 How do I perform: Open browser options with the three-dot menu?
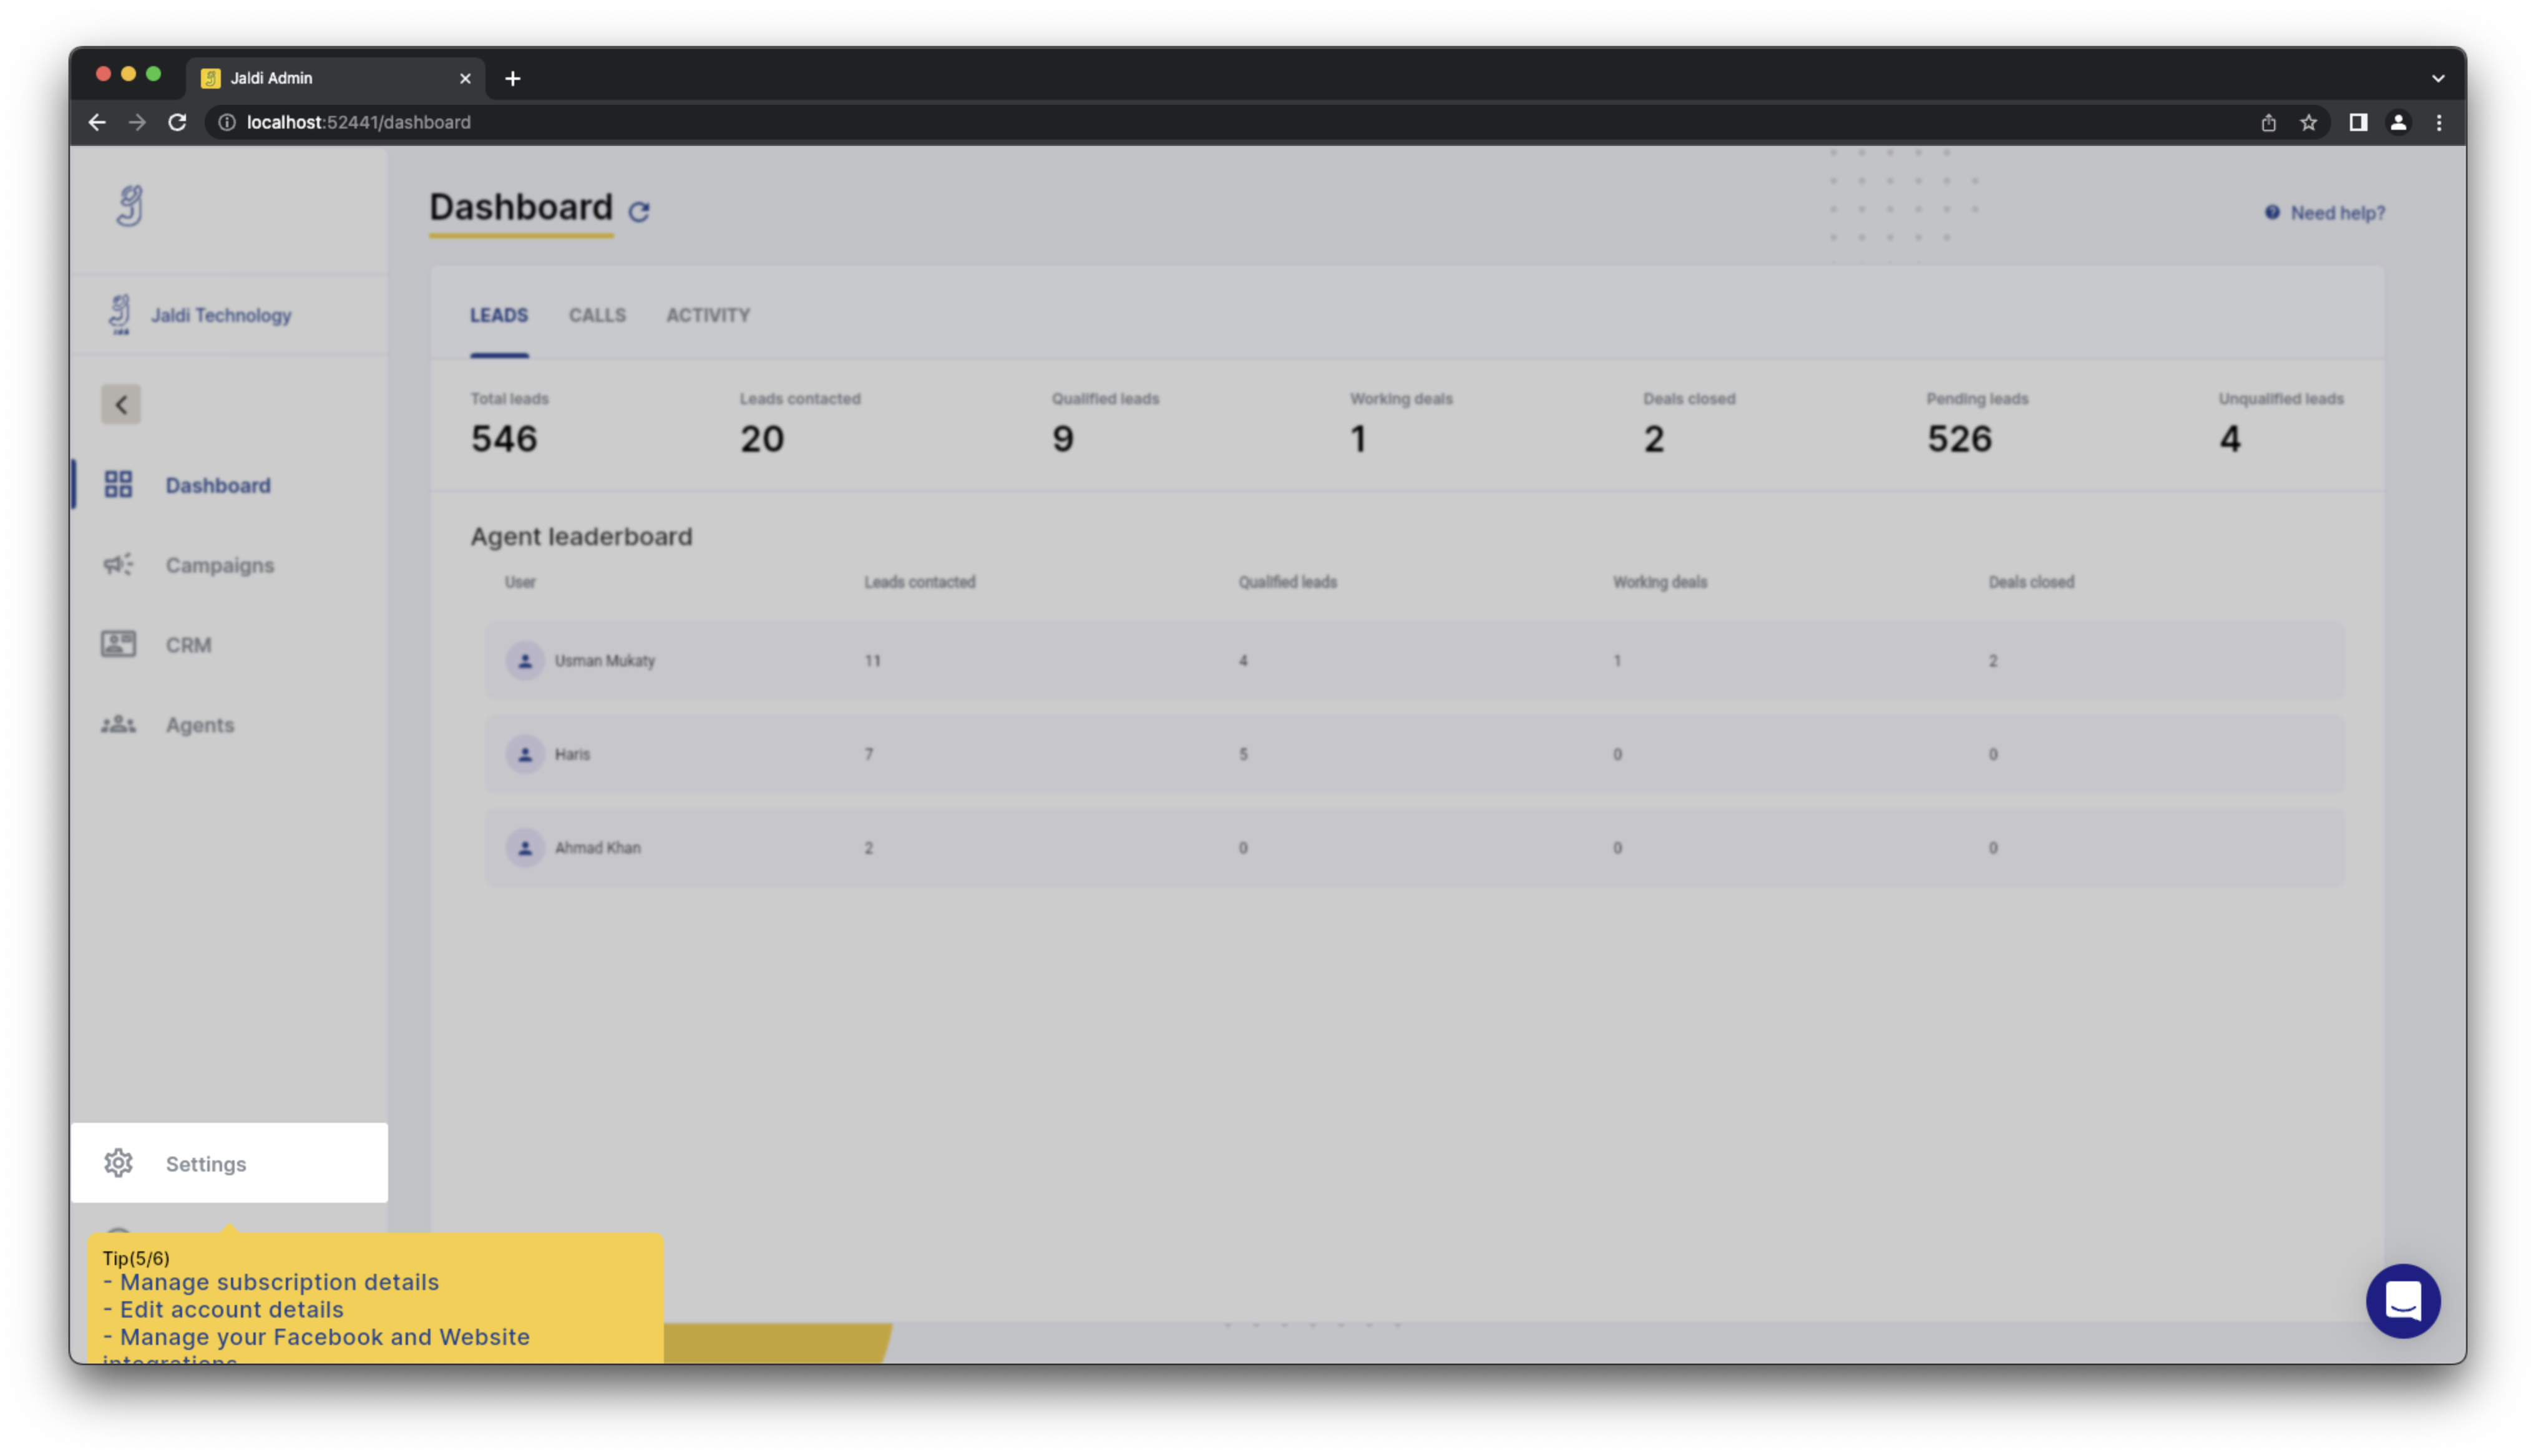[2438, 122]
